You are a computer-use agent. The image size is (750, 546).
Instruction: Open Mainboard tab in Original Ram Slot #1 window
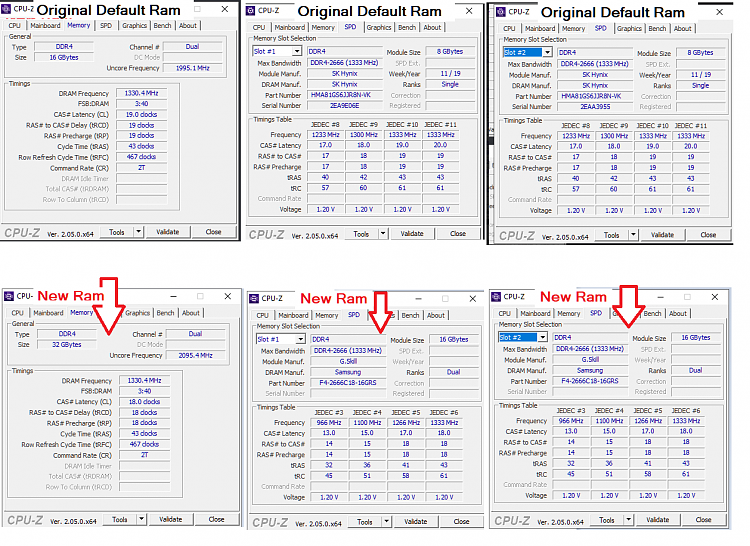pos(289,28)
